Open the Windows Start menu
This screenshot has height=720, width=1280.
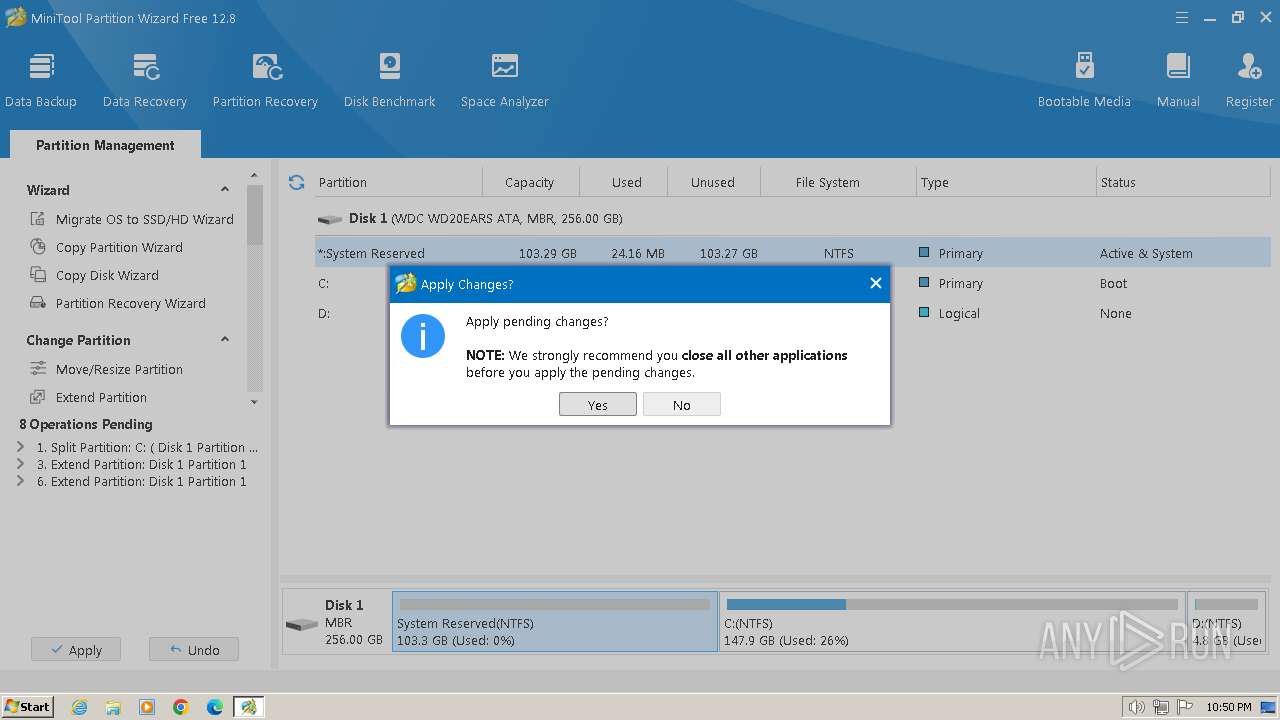[x=28, y=707]
